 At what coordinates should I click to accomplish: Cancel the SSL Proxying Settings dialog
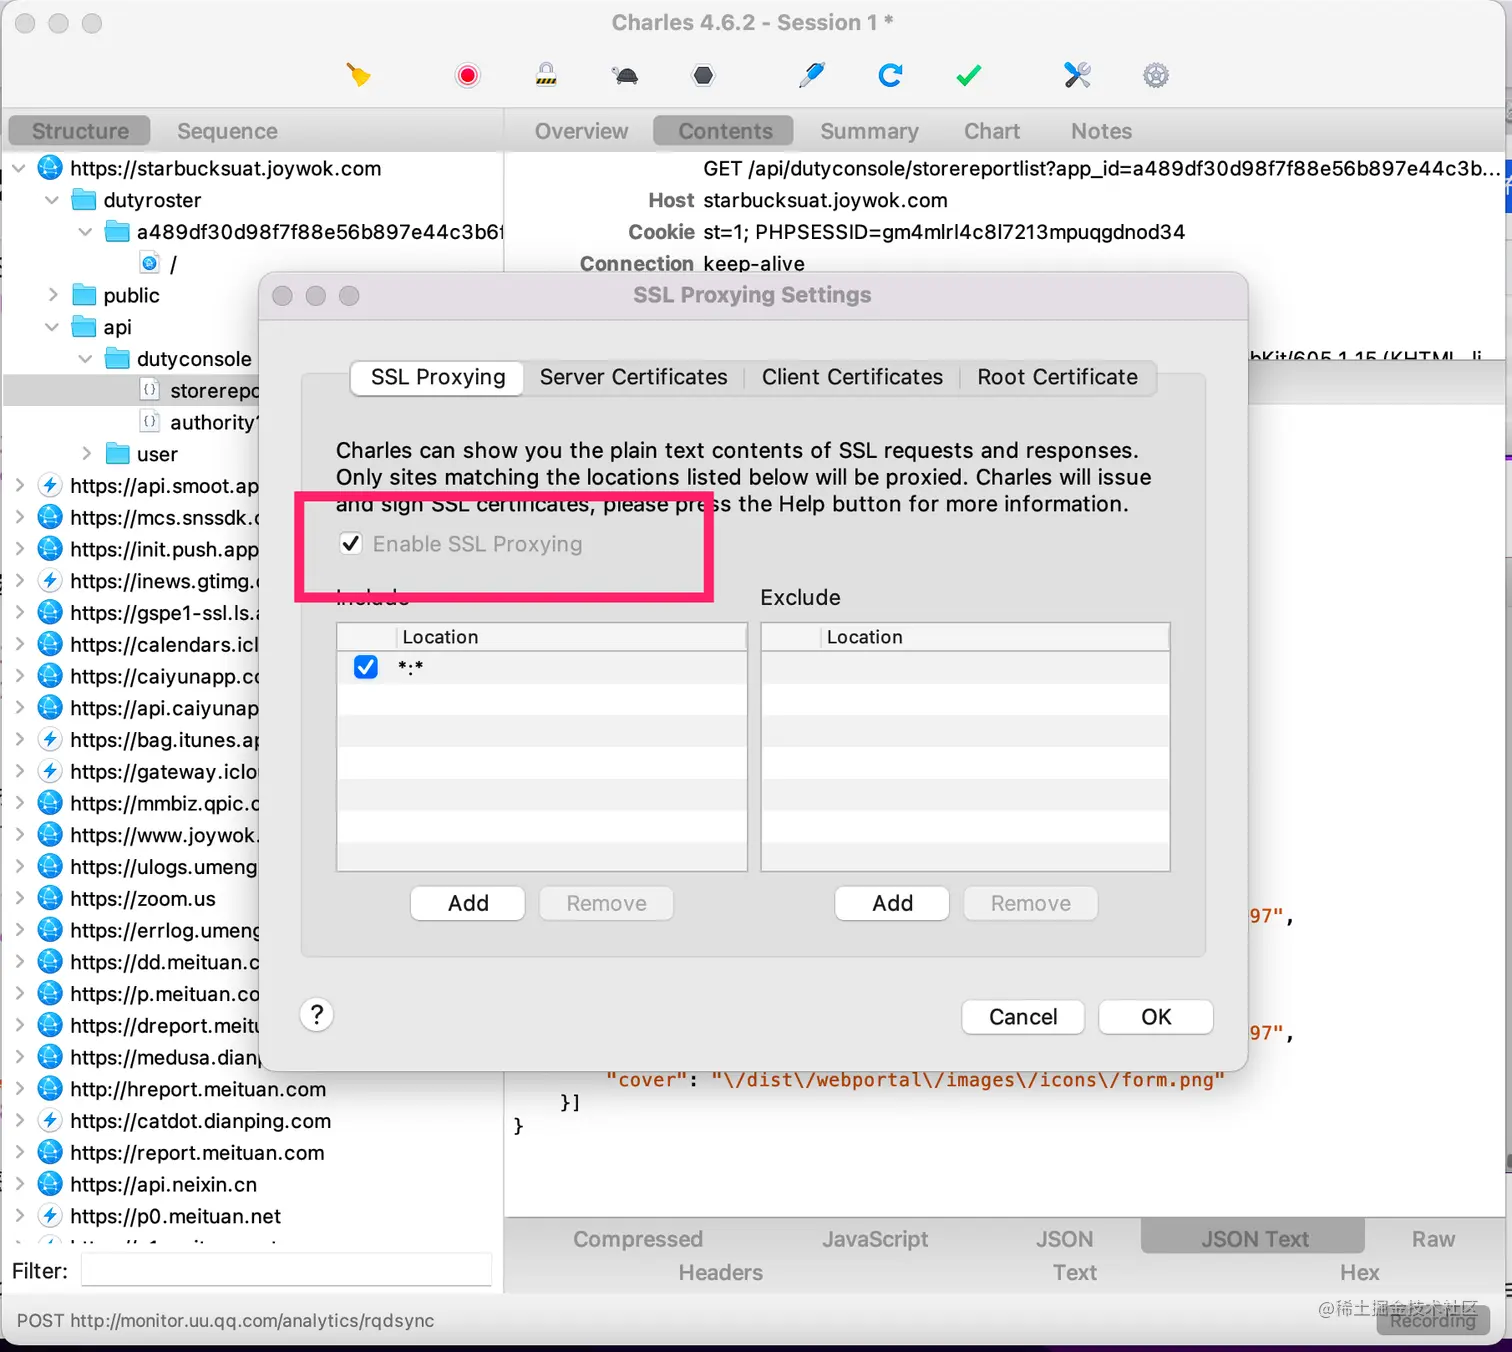tap(1023, 1017)
